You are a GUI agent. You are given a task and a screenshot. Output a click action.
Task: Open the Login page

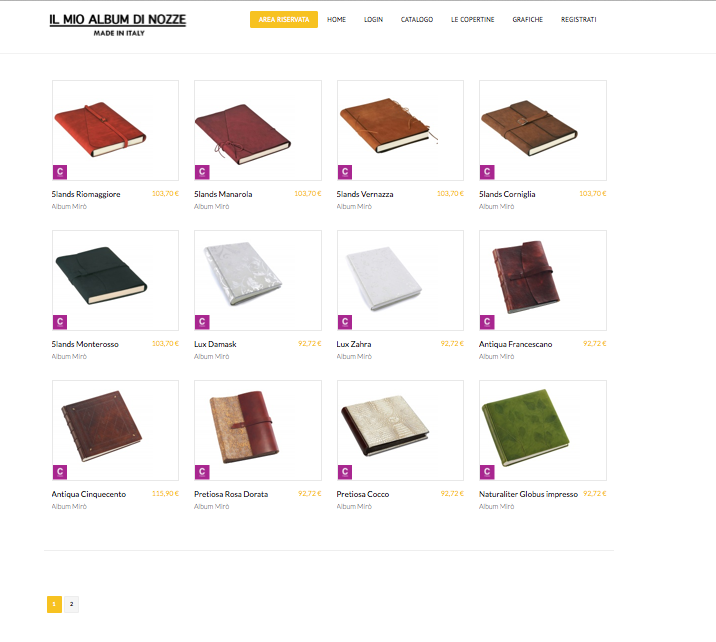pyautogui.click(x=373, y=20)
